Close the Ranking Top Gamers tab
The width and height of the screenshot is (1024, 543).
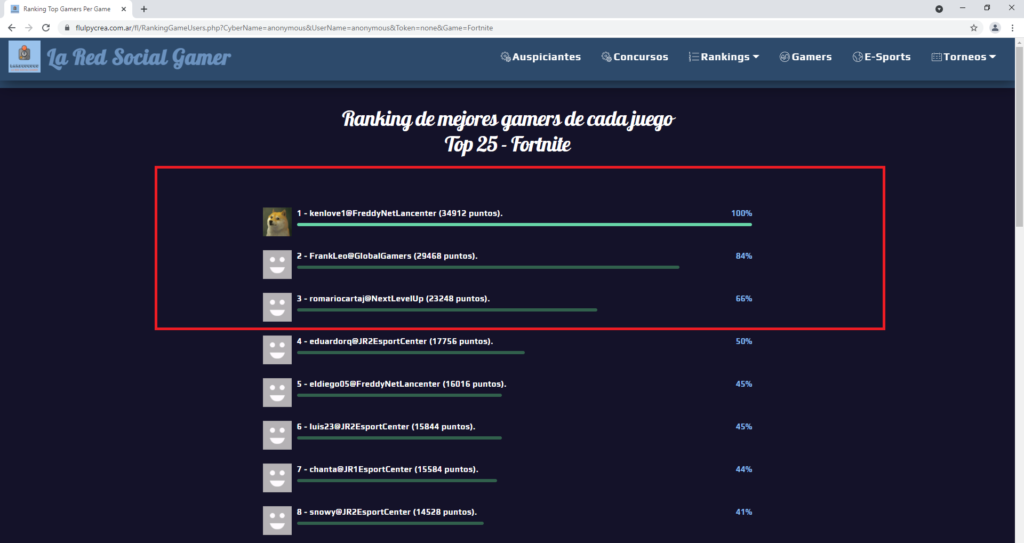pyautogui.click(x=123, y=9)
